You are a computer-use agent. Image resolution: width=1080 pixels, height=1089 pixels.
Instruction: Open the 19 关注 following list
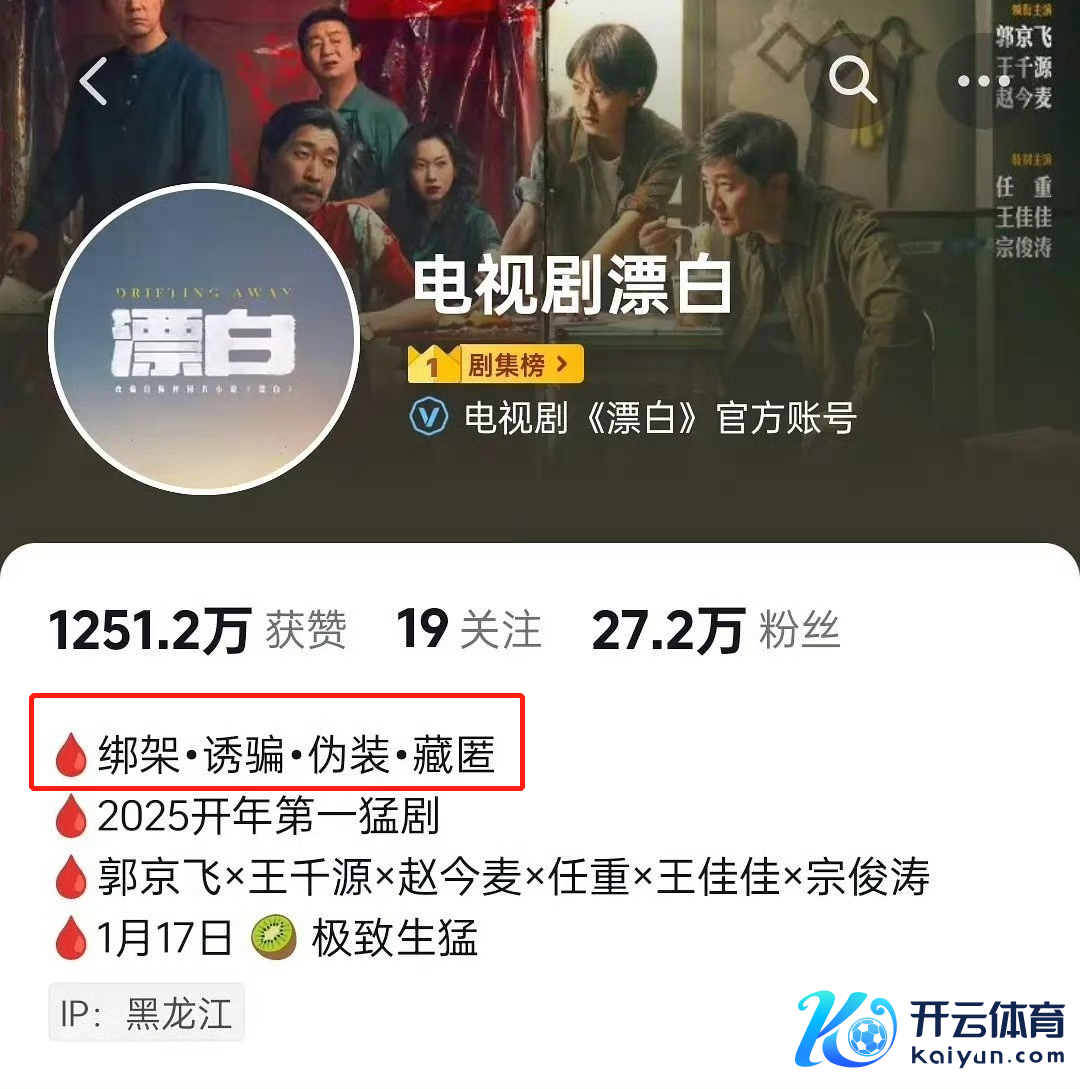(x=469, y=630)
